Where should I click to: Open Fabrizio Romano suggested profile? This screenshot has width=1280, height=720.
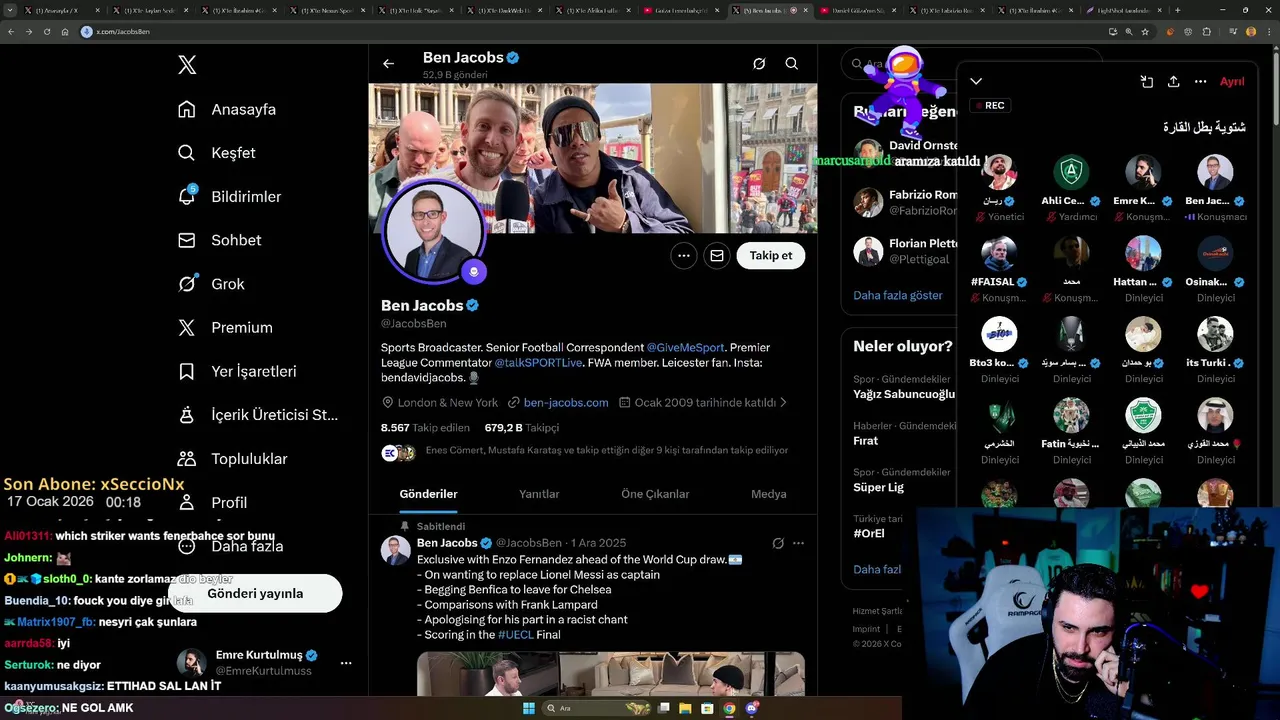point(906,202)
